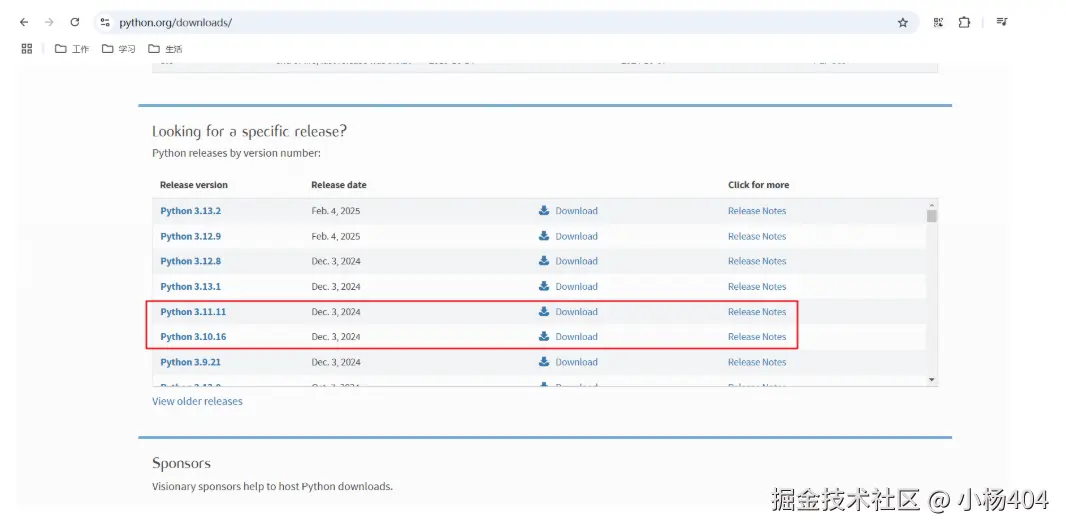Reload the page with refresh icon

click(75, 22)
